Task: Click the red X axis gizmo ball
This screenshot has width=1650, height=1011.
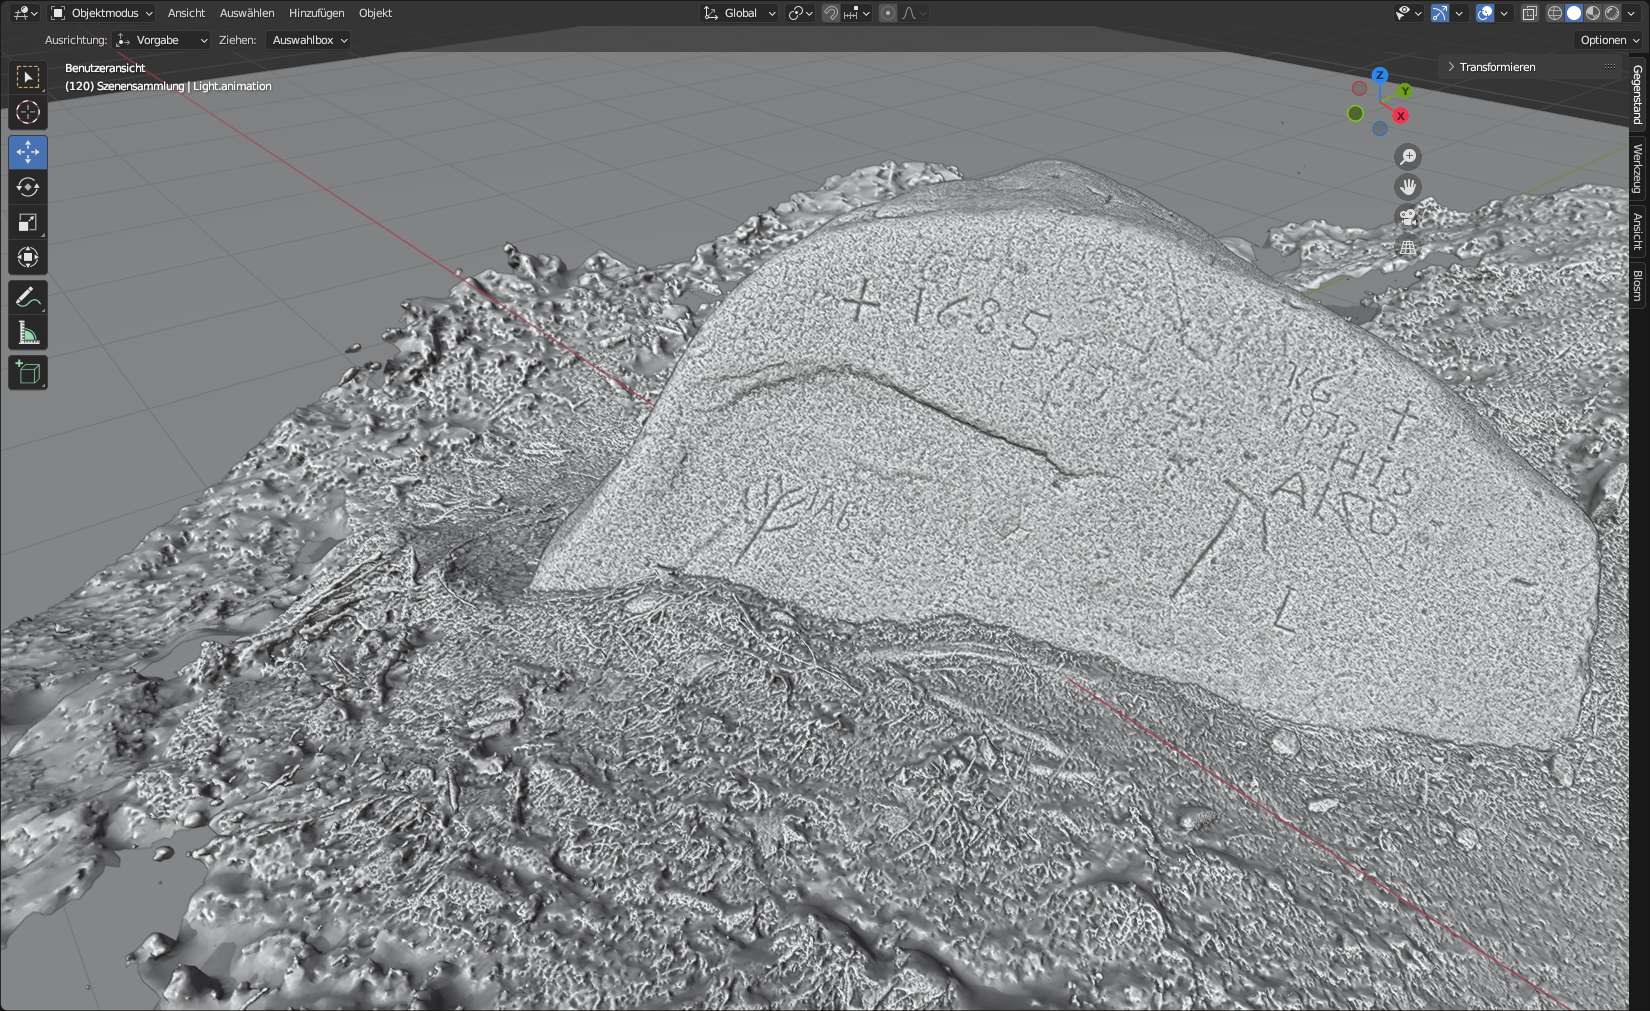Action: [x=1400, y=116]
